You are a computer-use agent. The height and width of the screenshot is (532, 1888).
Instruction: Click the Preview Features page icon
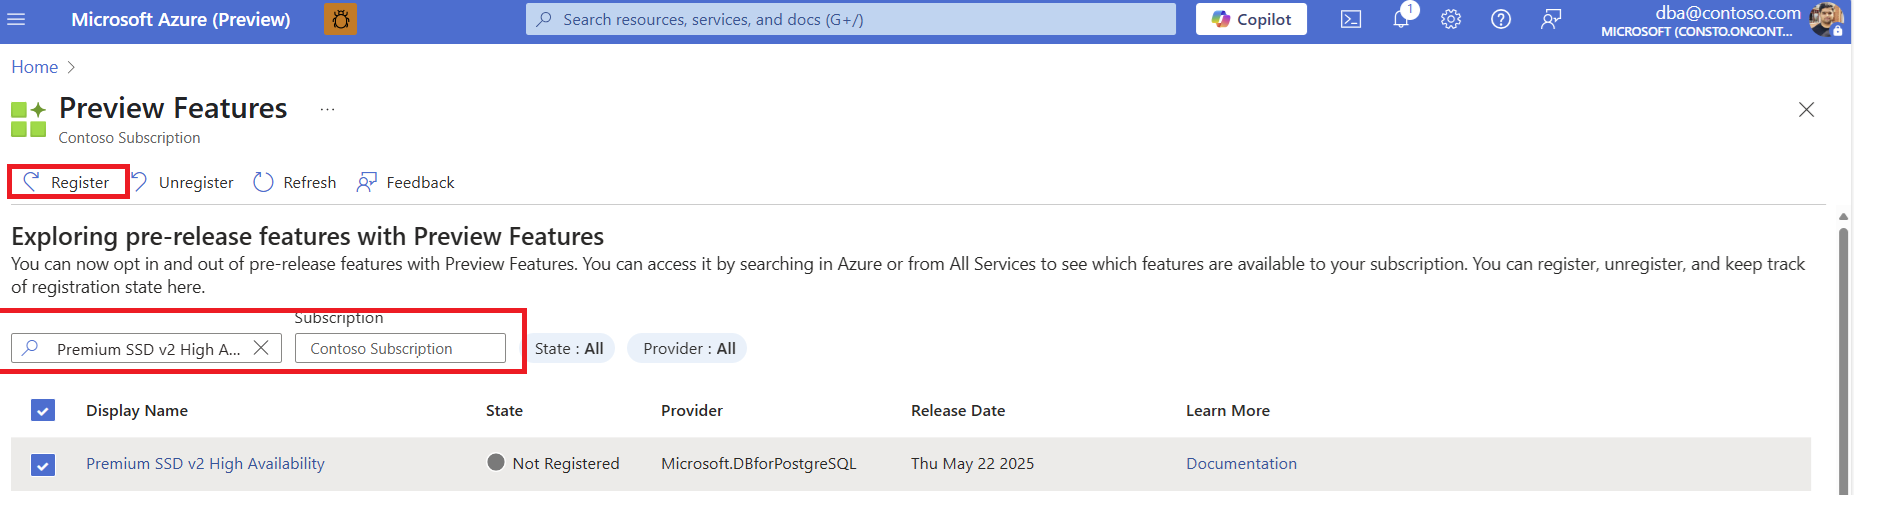pyautogui.click(x=28, y=119)
